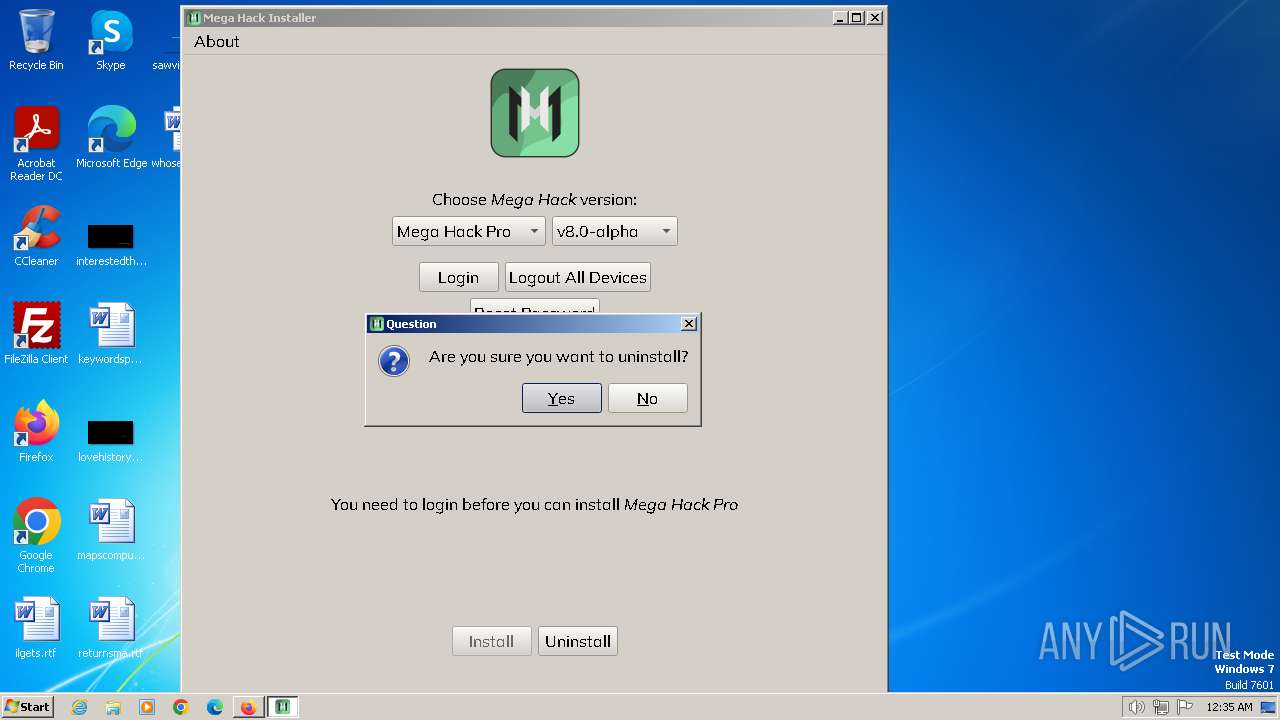
Task: Click the "You need to login" message
Action: click(x=535, y=505)
